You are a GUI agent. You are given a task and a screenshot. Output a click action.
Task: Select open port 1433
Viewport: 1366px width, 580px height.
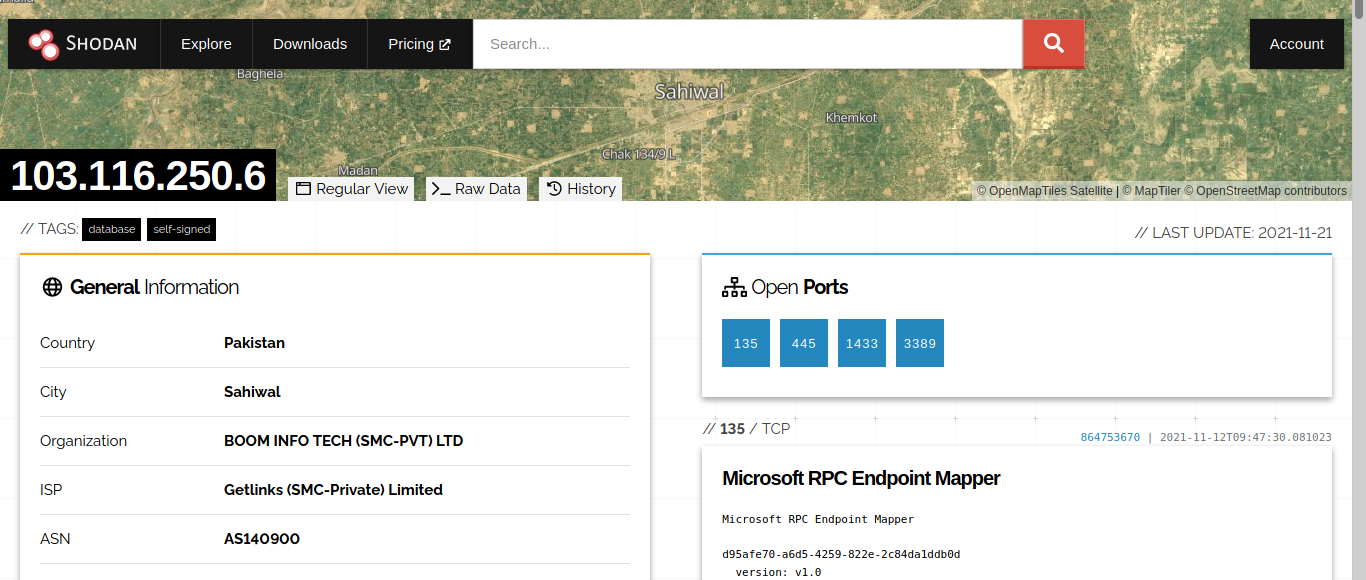click(862, 343)
